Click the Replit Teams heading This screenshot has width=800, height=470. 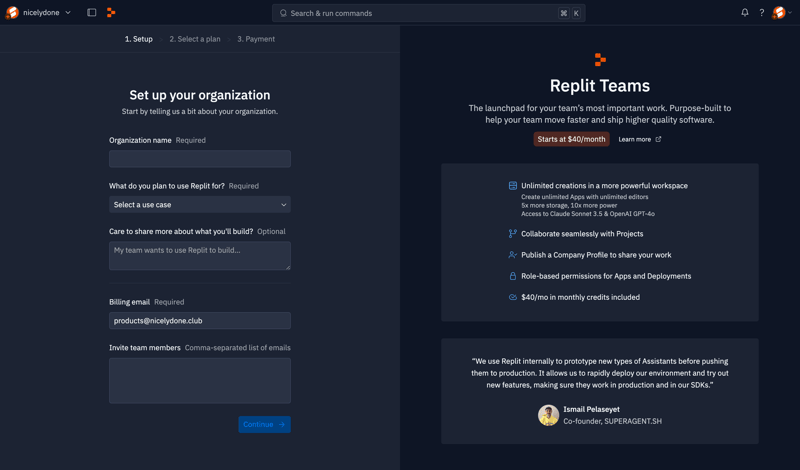600,86
